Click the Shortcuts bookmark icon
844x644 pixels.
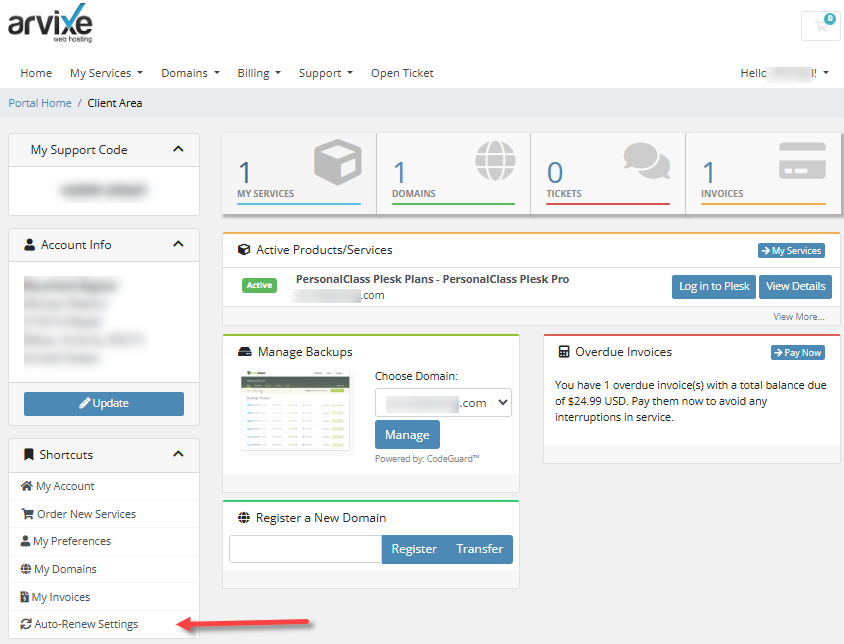[x=29, y=454]
